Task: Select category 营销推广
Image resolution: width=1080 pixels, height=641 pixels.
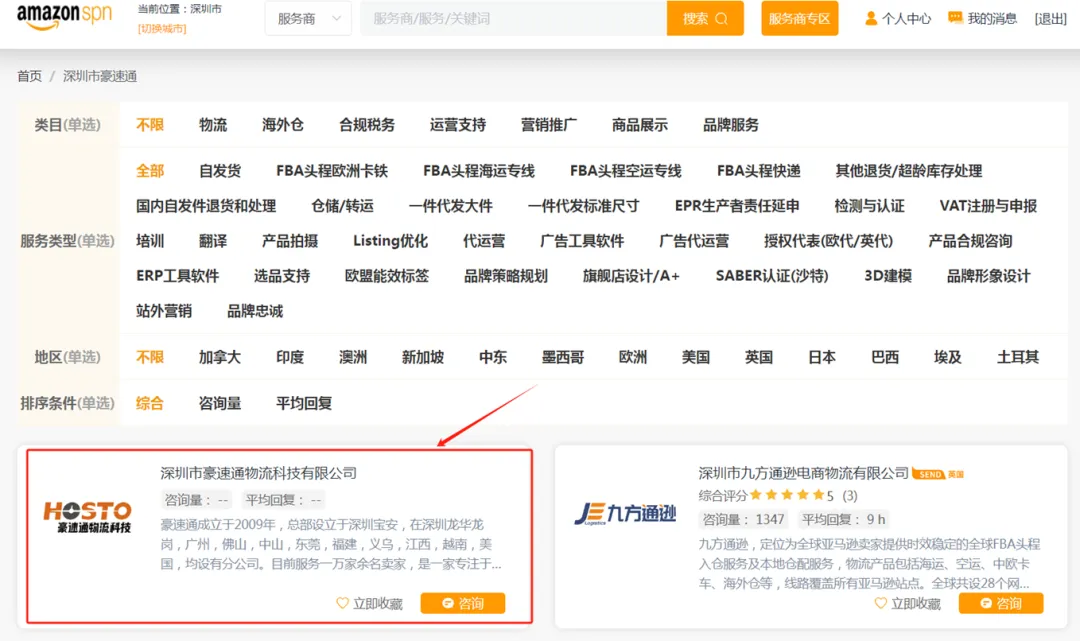Action: pyautogui.click(x=548, y=125)
